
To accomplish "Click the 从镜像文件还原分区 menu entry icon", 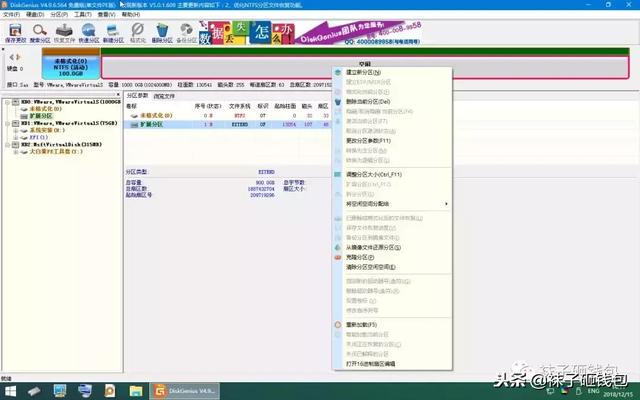I will [338, 247].
